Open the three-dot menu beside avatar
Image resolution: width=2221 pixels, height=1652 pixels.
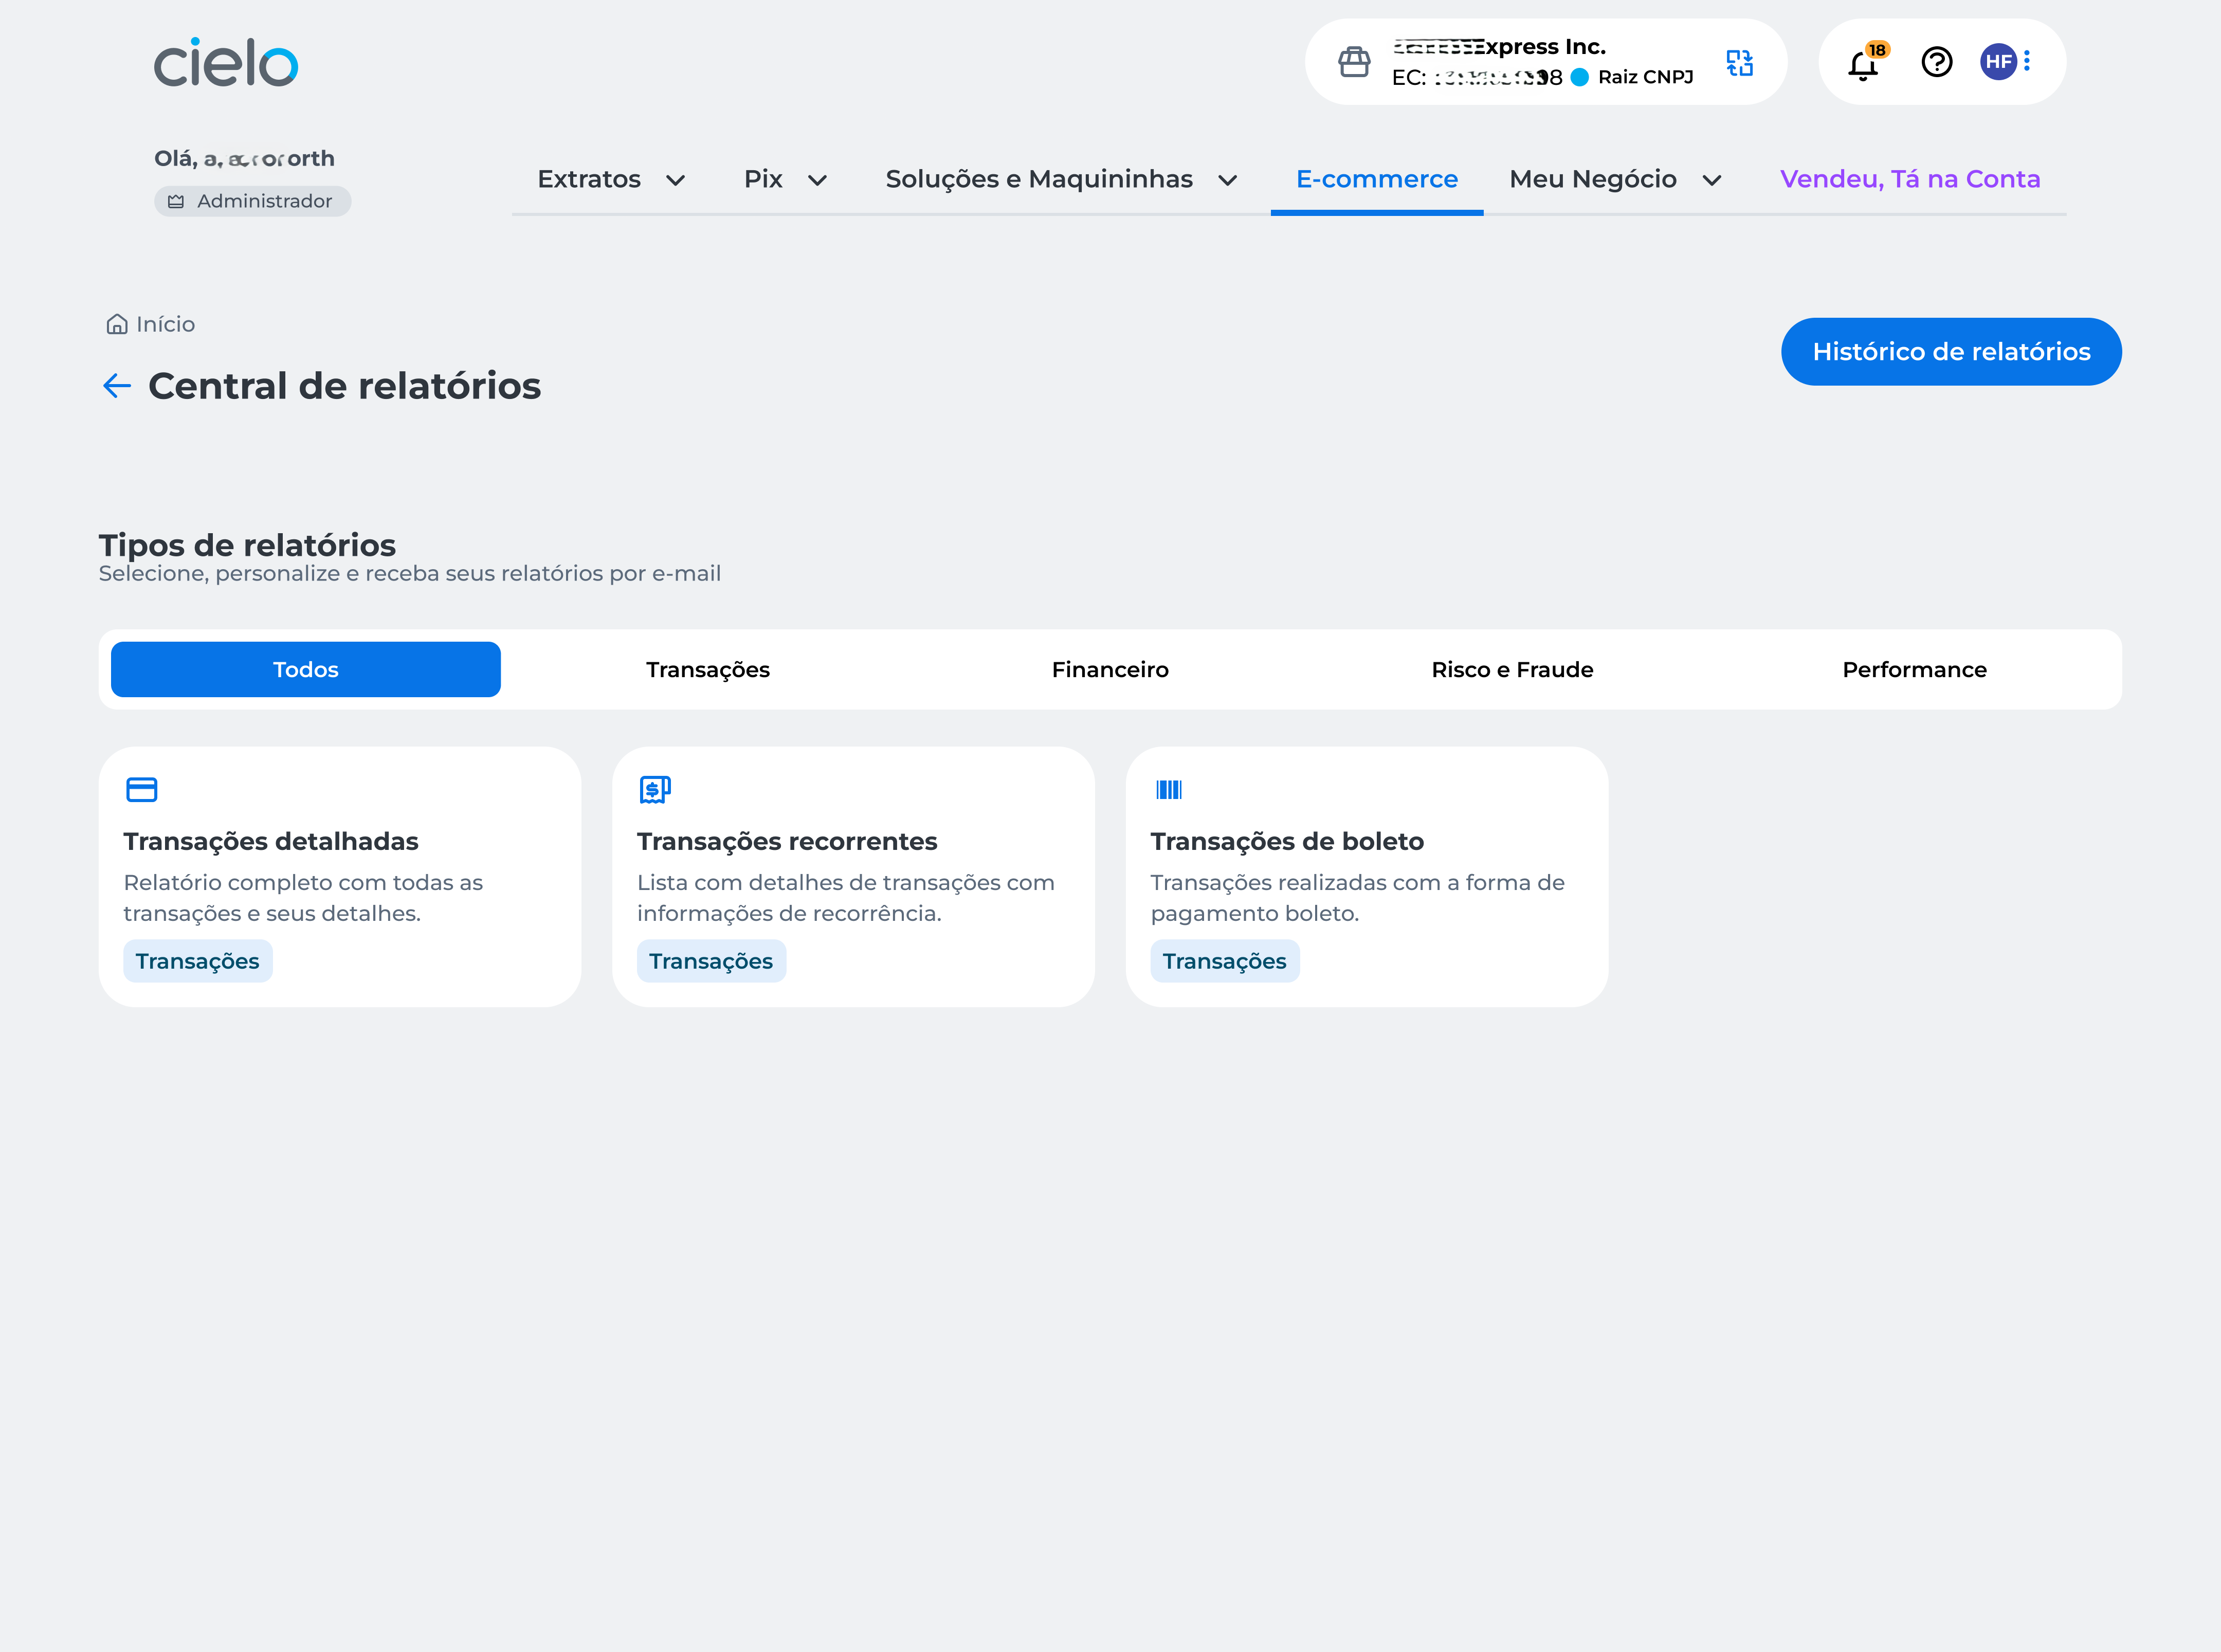2027,62
